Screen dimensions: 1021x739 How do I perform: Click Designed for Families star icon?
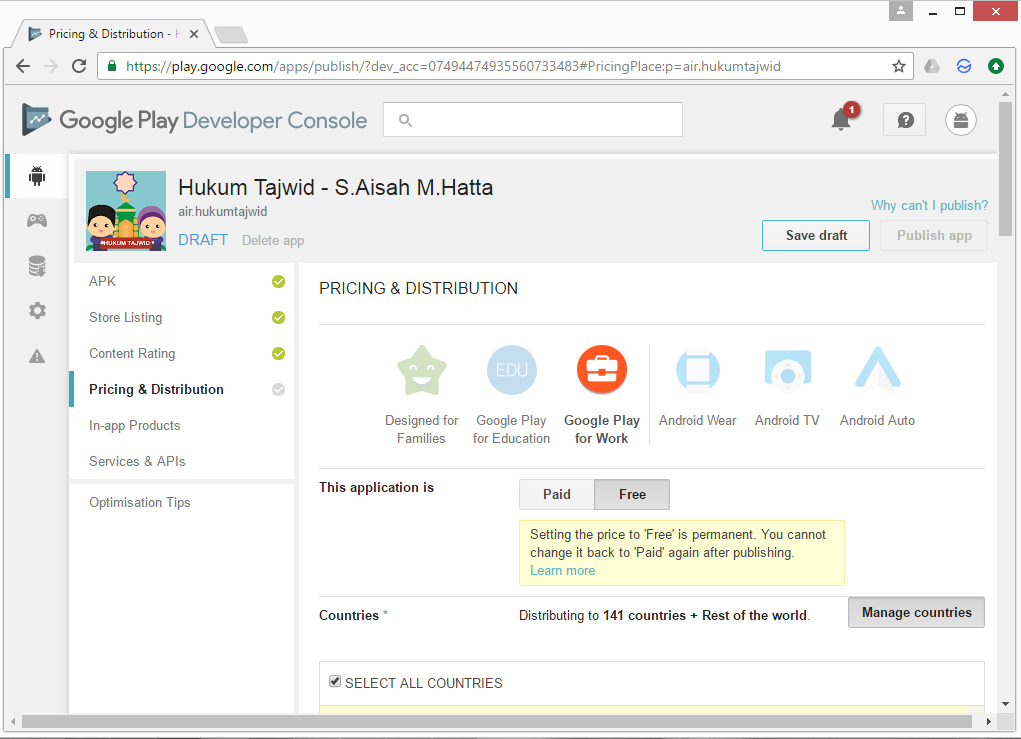pyautogui.click(x=422, y=370)
